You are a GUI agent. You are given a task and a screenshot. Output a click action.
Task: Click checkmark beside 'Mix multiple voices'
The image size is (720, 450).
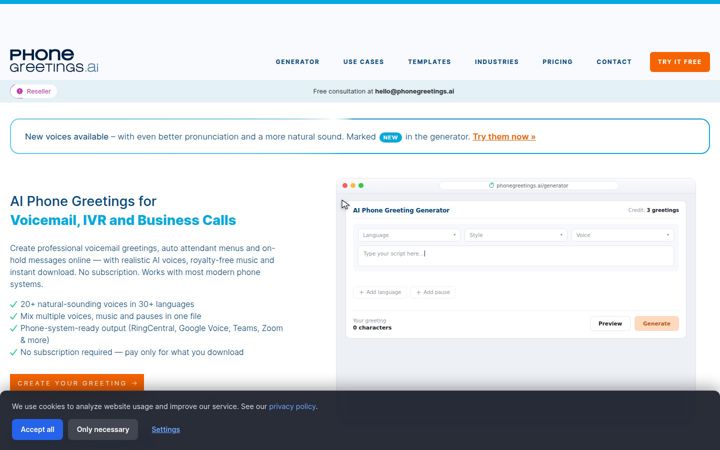[14, 316]
